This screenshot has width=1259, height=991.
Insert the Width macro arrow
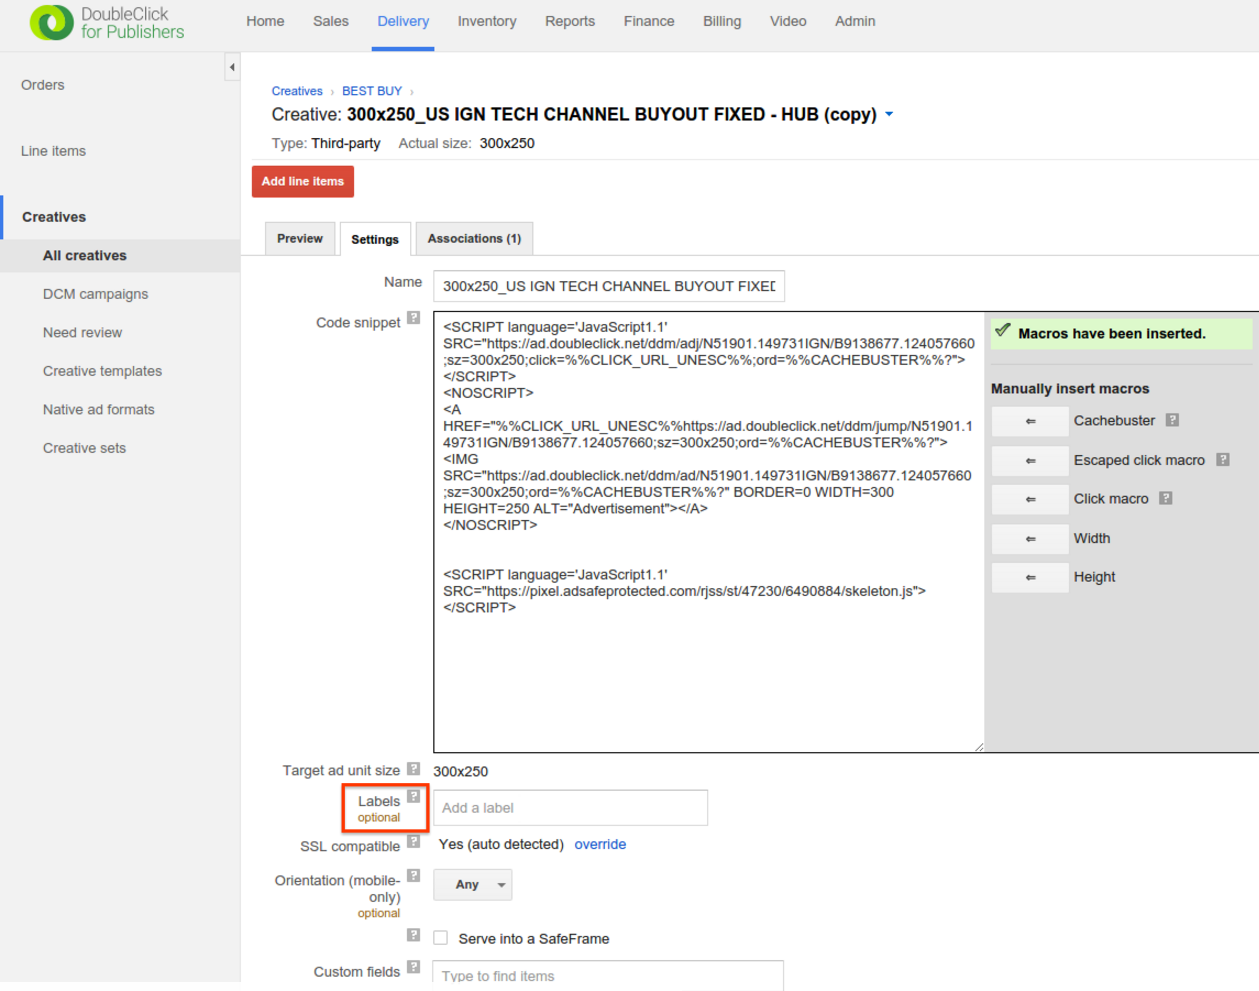coord(1030,539)
